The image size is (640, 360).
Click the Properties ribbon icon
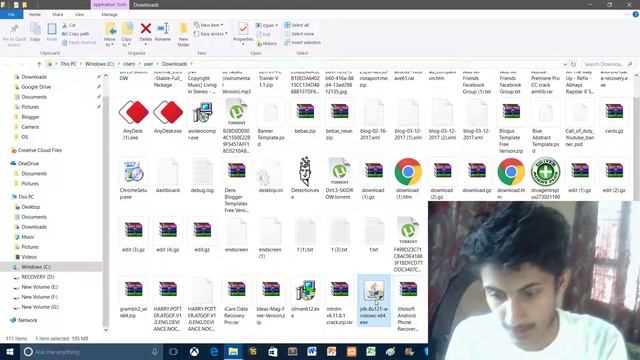[243, 29]
